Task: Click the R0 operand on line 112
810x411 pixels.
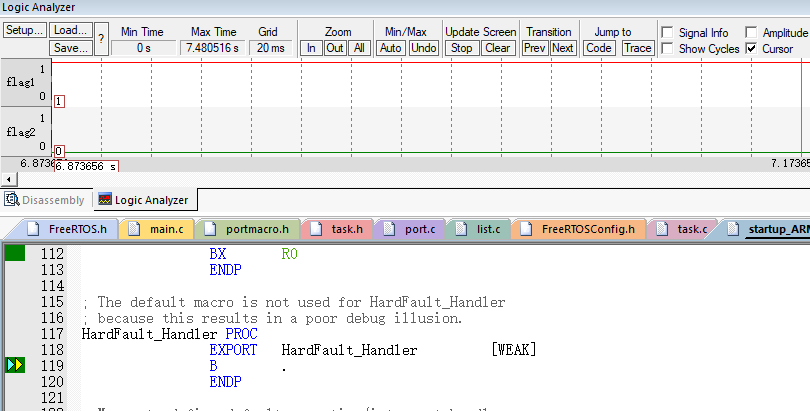Action: (x=289, y=254)
